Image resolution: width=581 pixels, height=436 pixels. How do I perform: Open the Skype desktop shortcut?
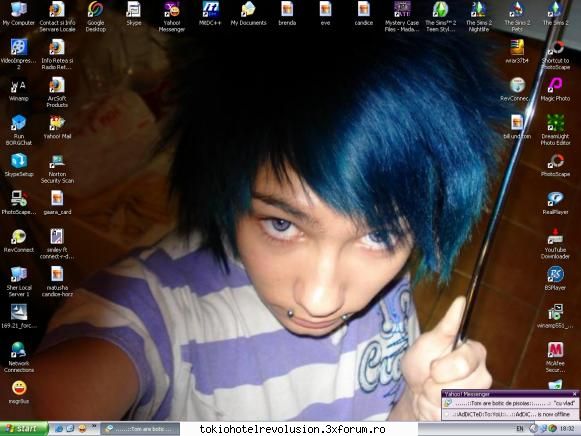click(134, 14)
